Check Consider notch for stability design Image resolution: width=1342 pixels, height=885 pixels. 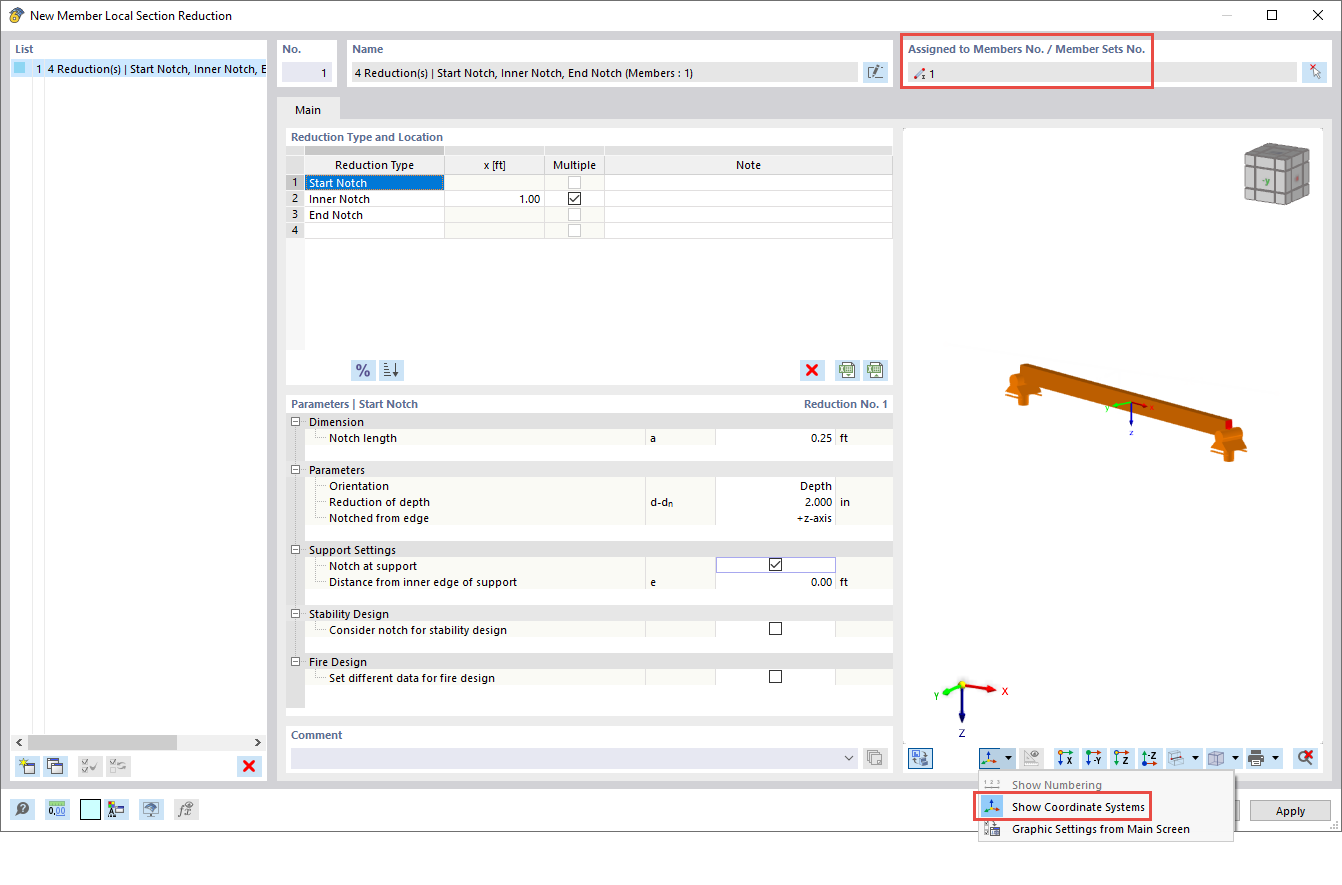(775, 628)
